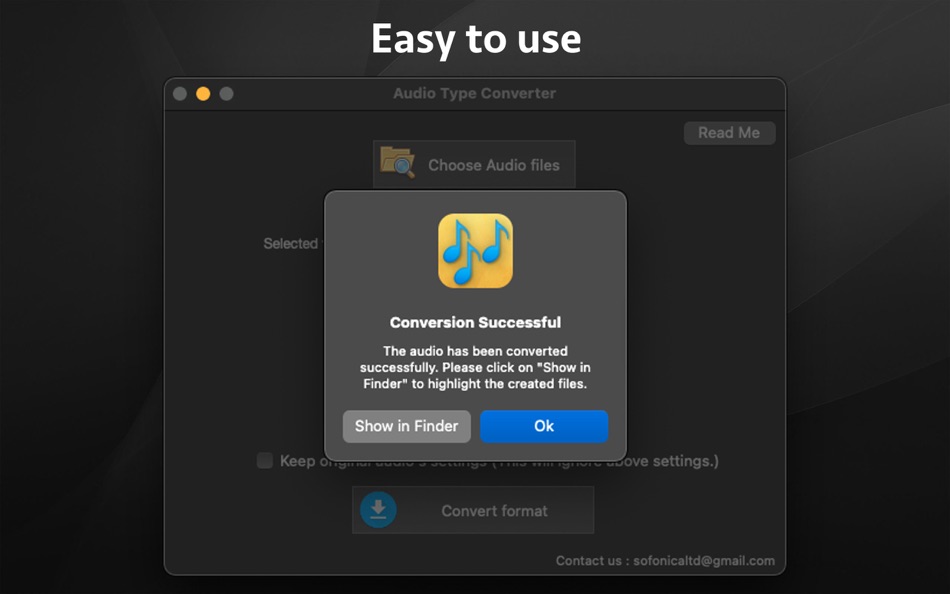Click the Conversion Successful dialog title
950x594 pixels.
click(475, 322)
